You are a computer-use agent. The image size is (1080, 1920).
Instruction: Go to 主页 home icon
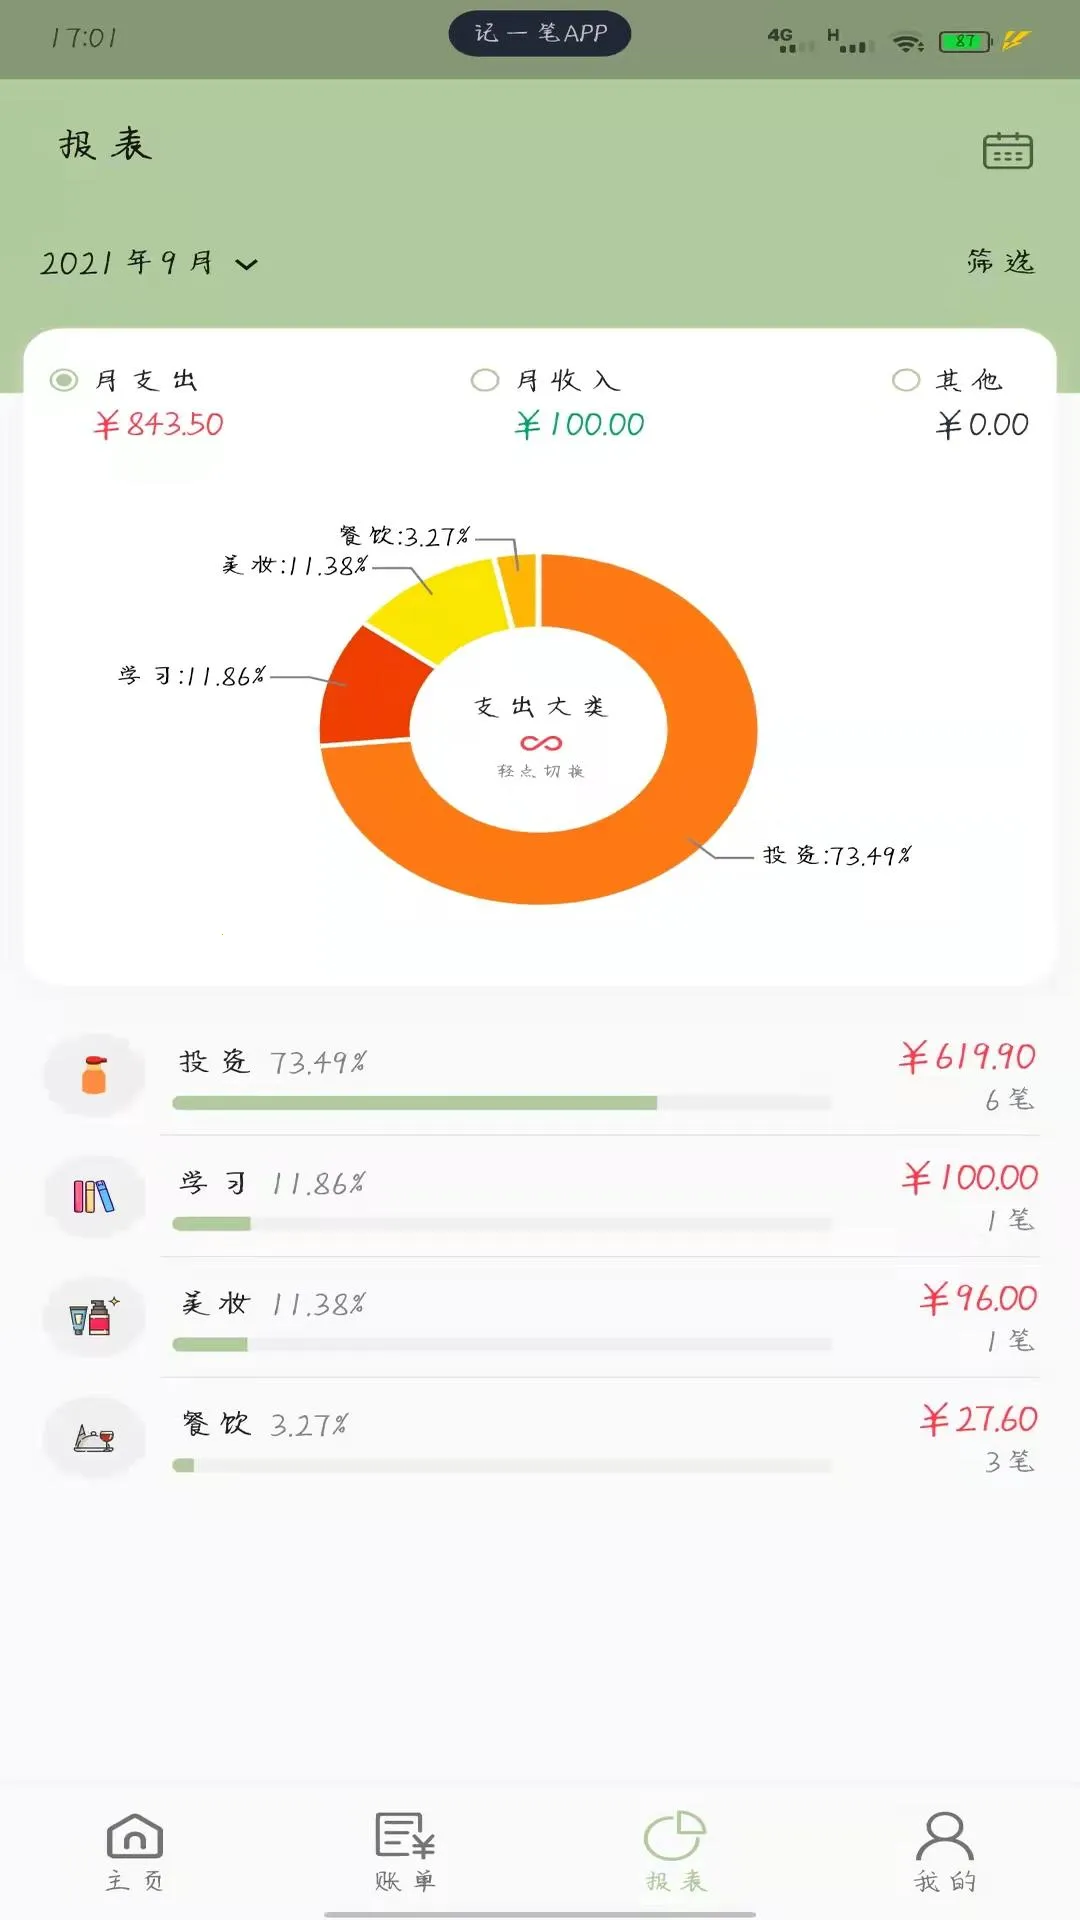(134, 1837)
